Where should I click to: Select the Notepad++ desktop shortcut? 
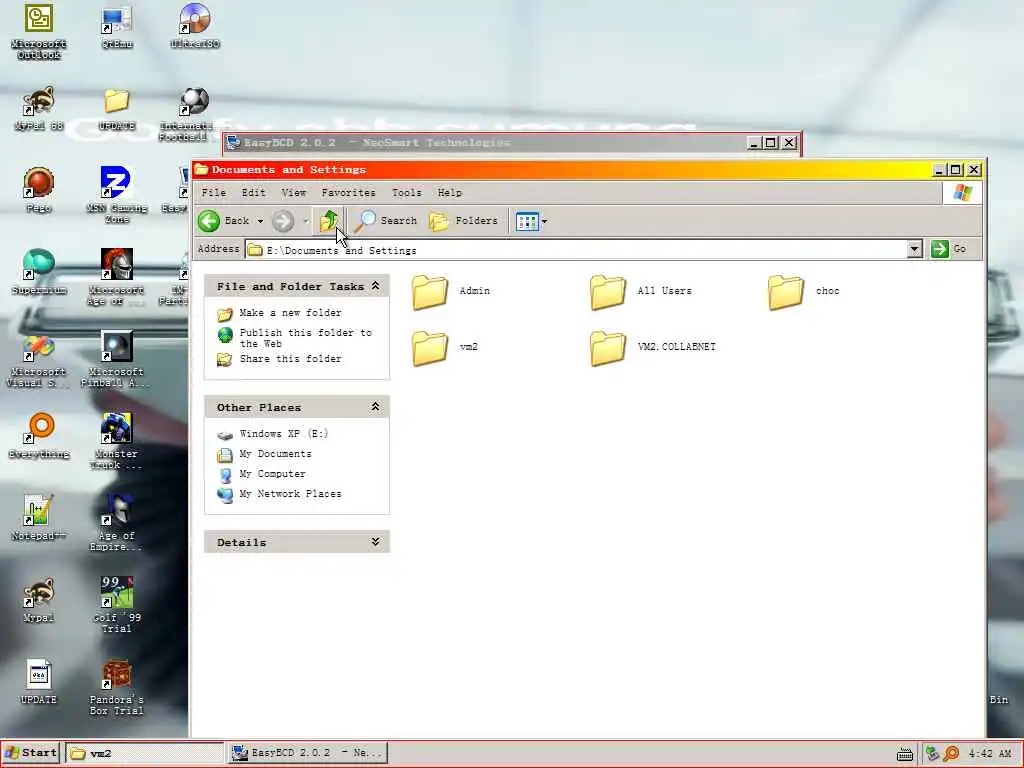click(39, 520)
